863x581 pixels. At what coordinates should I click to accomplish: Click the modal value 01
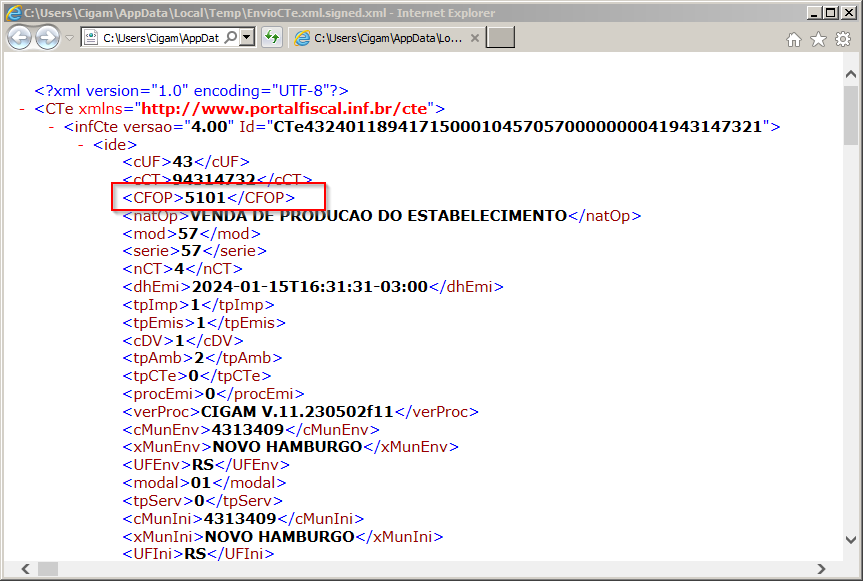201,483
